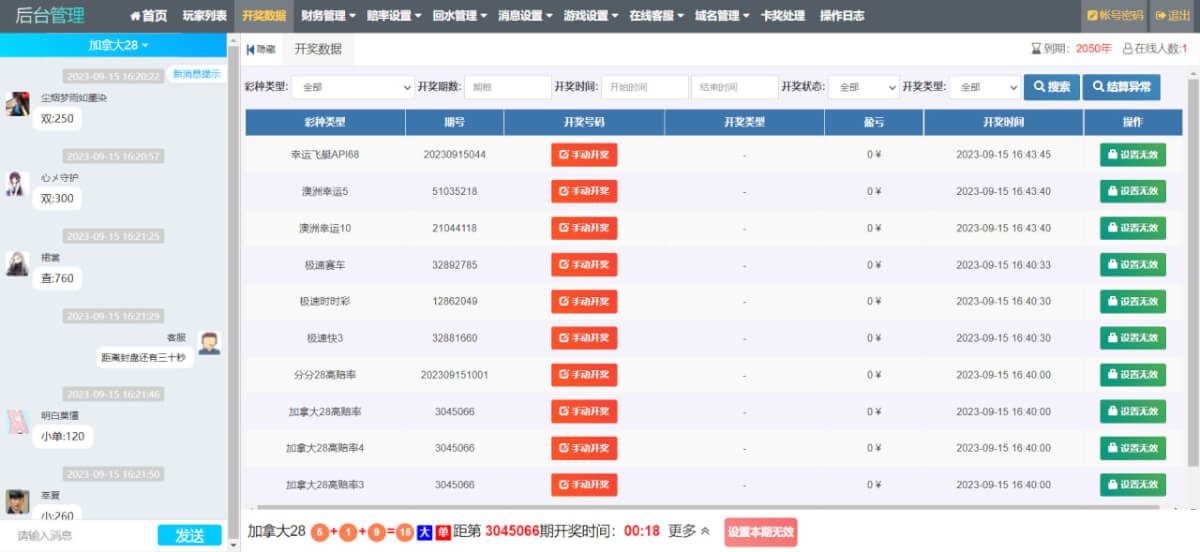Click the 退出 logout button

click(1173, 16)
